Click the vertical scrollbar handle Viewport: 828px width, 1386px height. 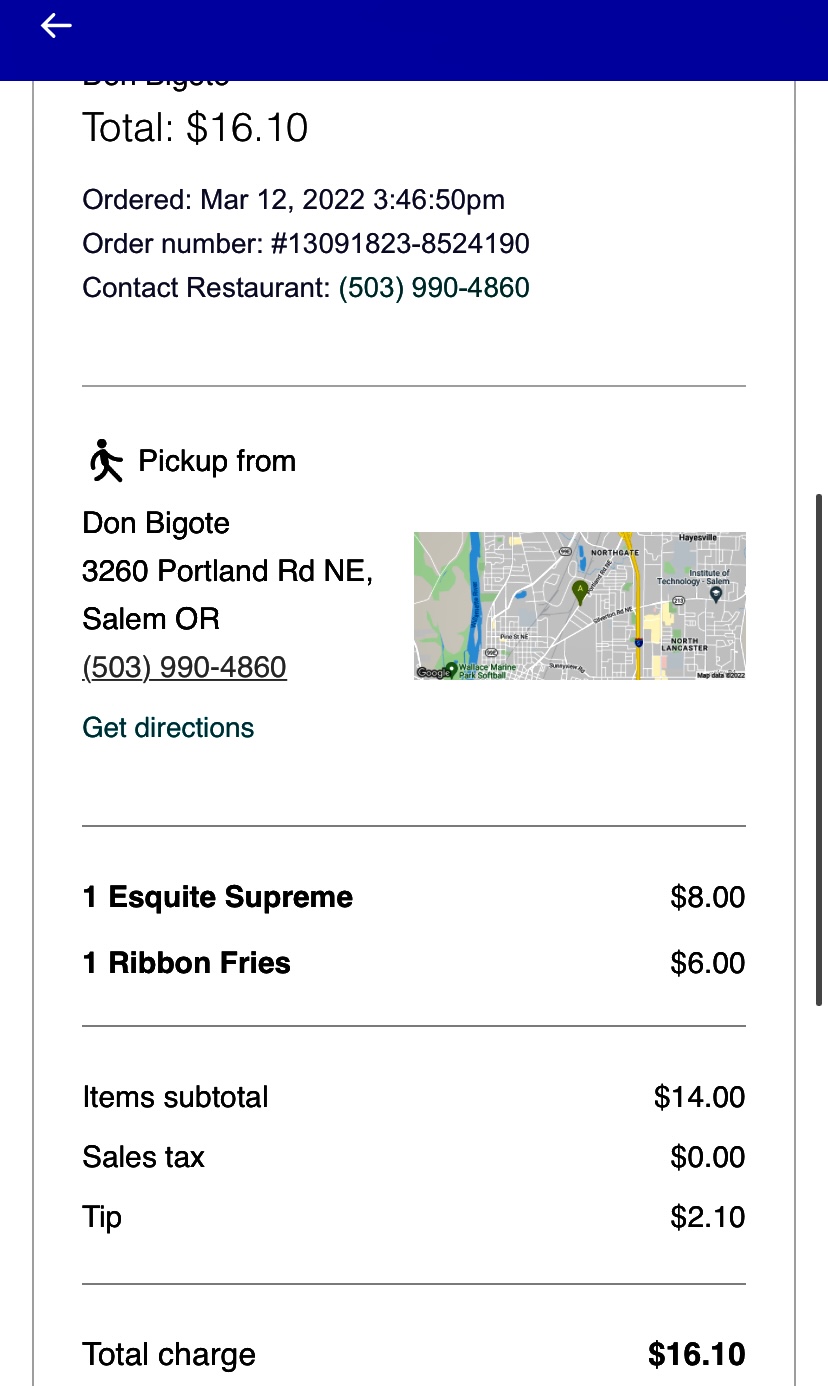(x=820, y=750)
